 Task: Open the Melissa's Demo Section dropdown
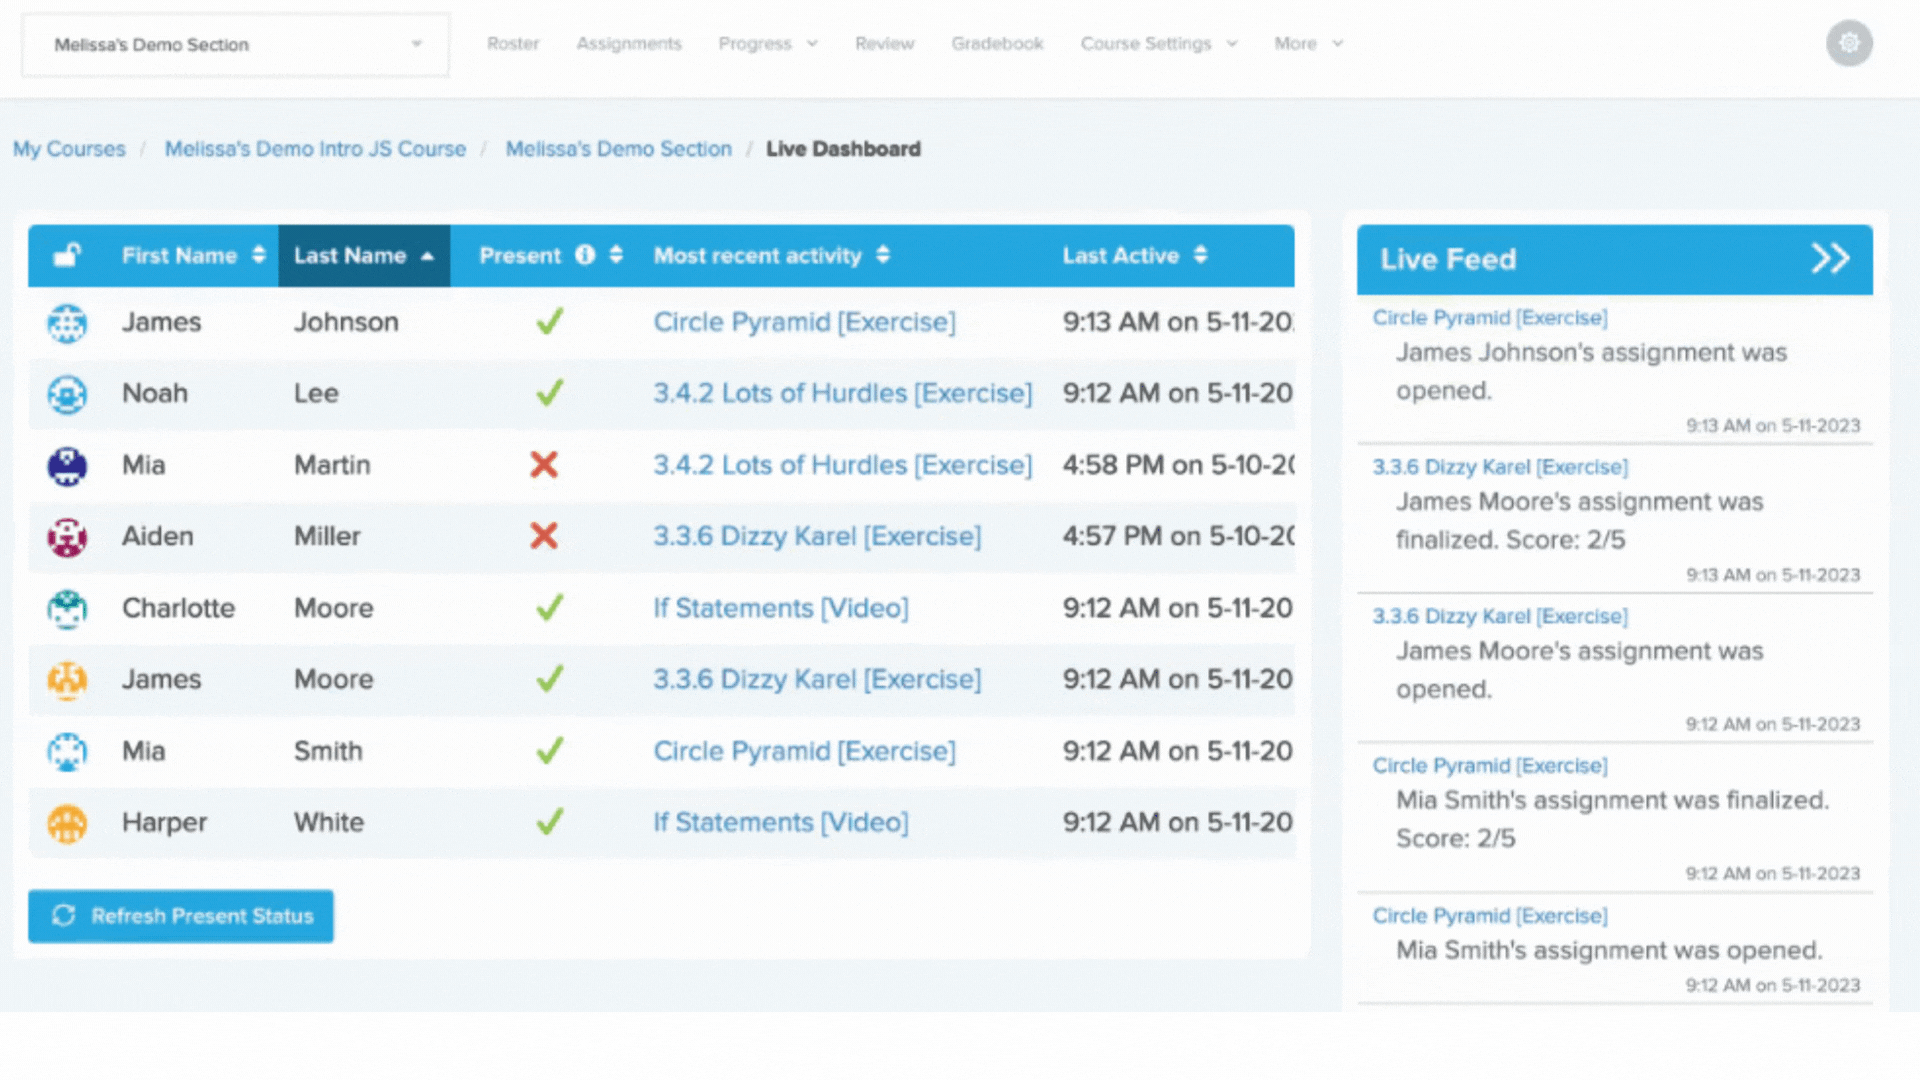(236, 45)
